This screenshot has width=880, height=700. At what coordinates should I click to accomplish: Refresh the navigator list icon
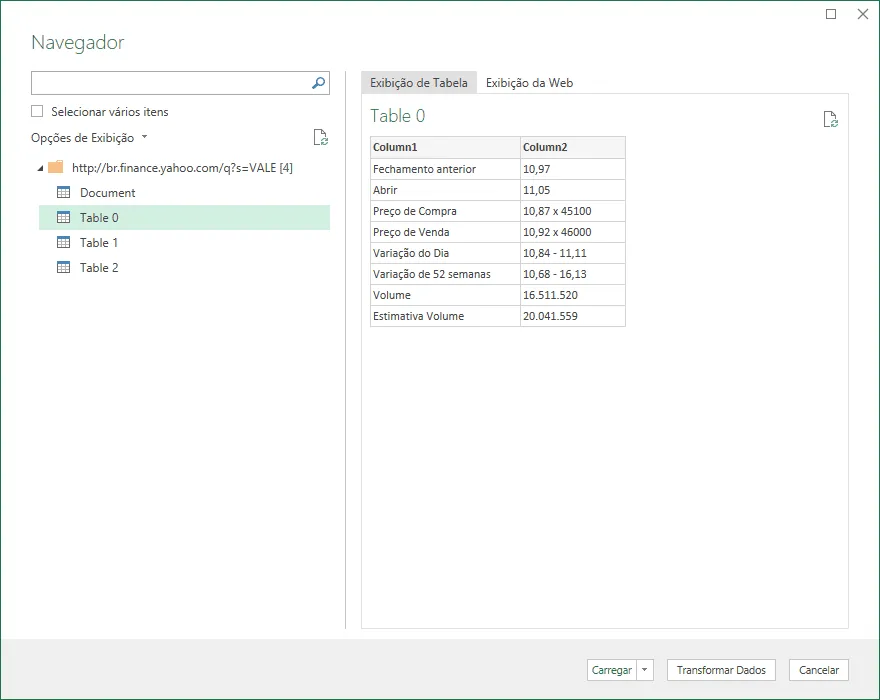click(x=320, y=138)
